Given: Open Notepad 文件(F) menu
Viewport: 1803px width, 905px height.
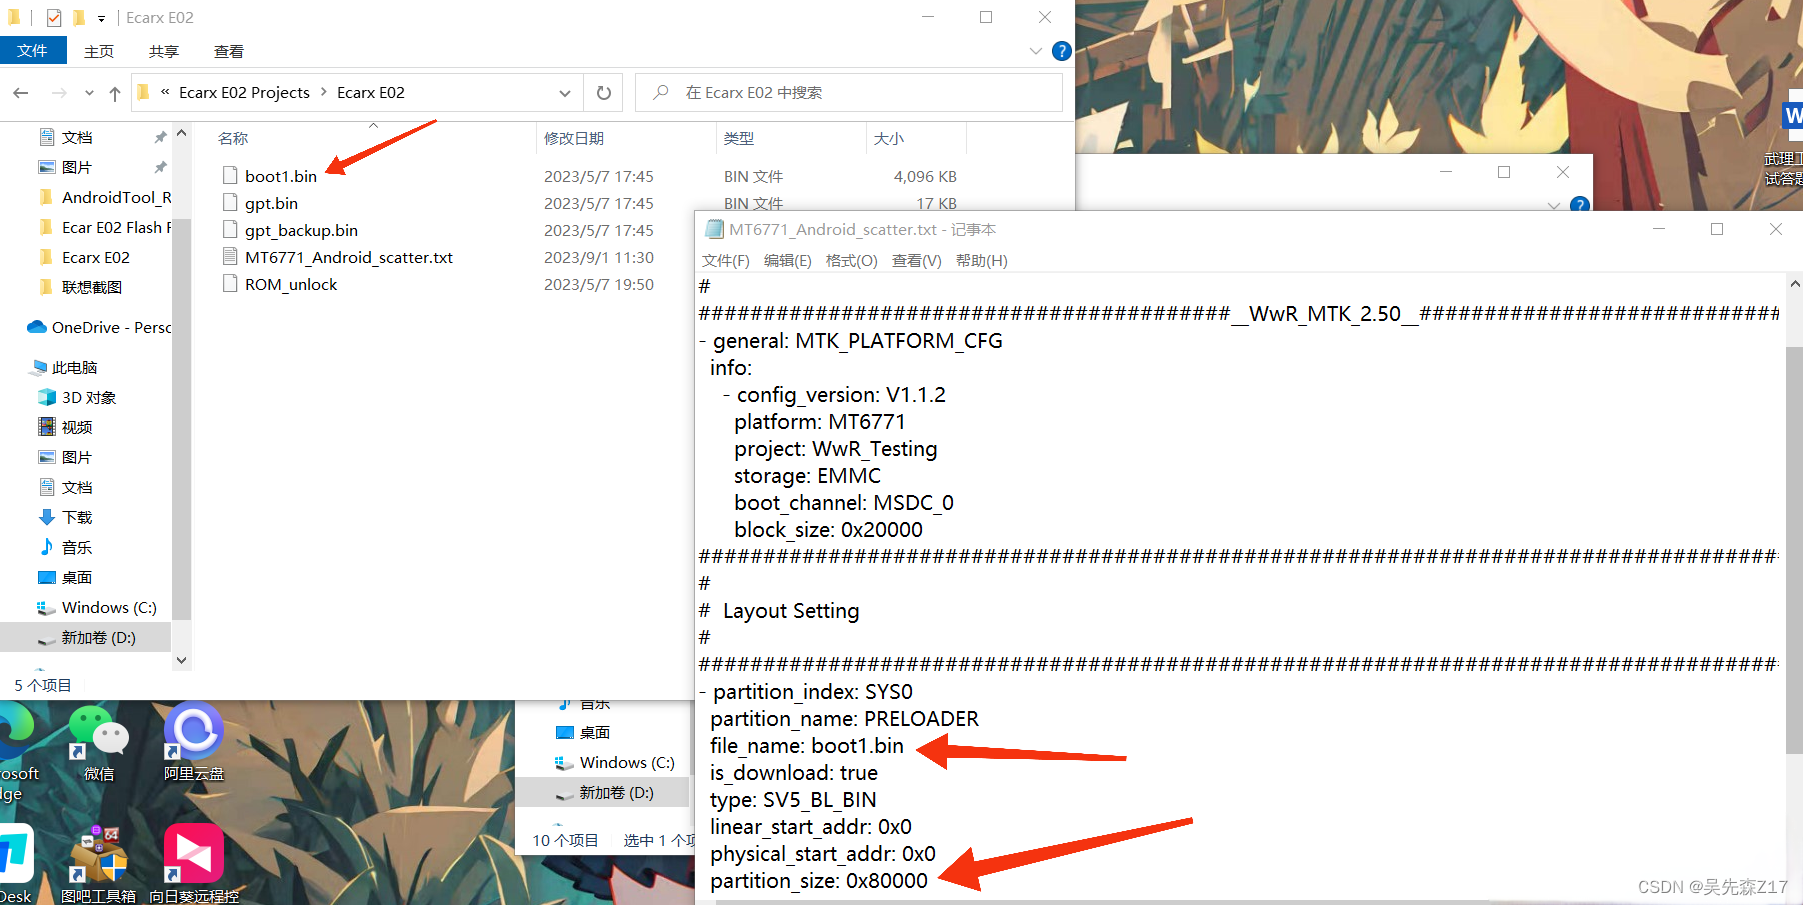Looking at the screenshot, I should click(726, 261).
